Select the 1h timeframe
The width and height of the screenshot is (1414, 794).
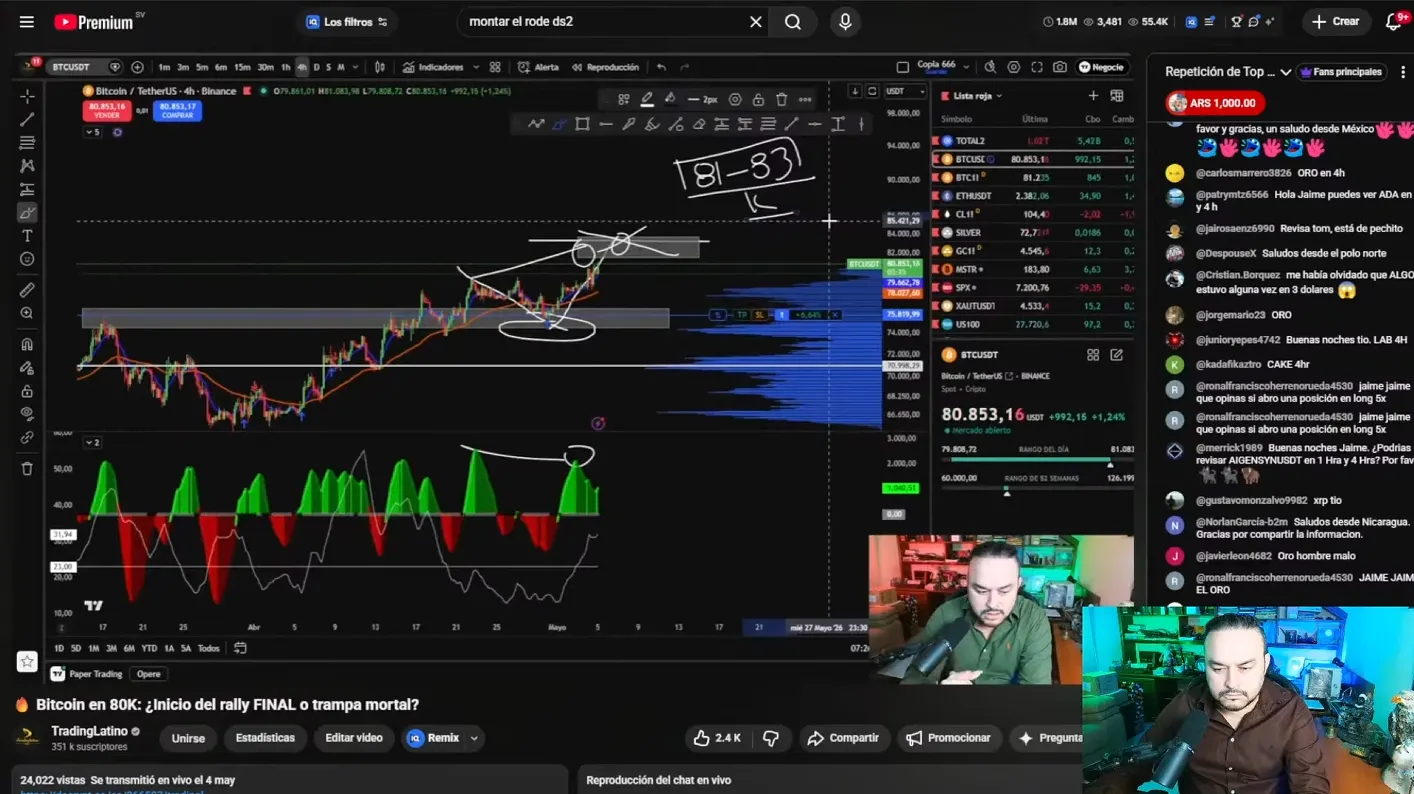point(286,67)
